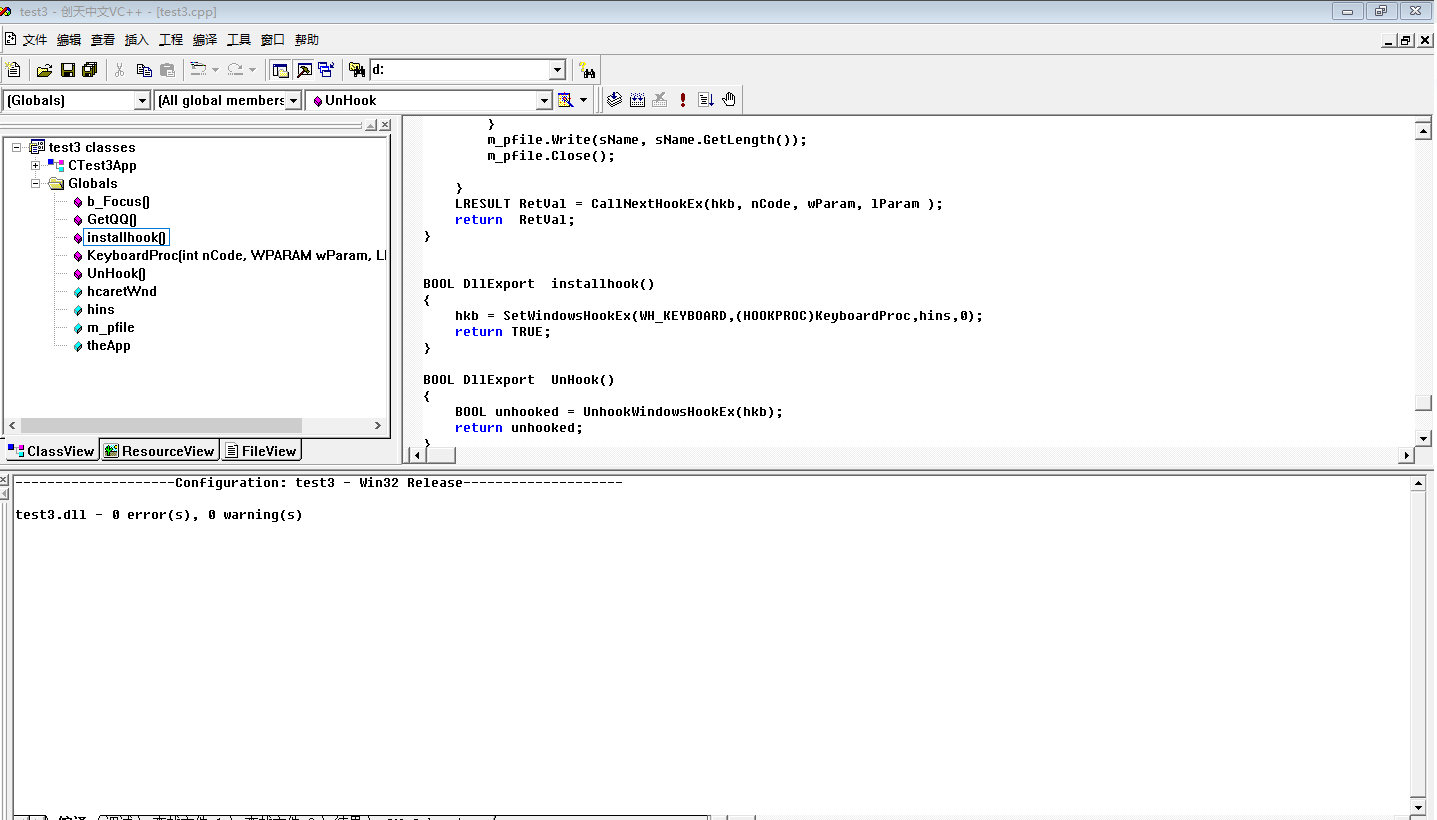Collapse the test3 classes tree root
This screenshot has height=820, width=1437.
point(17,147)
